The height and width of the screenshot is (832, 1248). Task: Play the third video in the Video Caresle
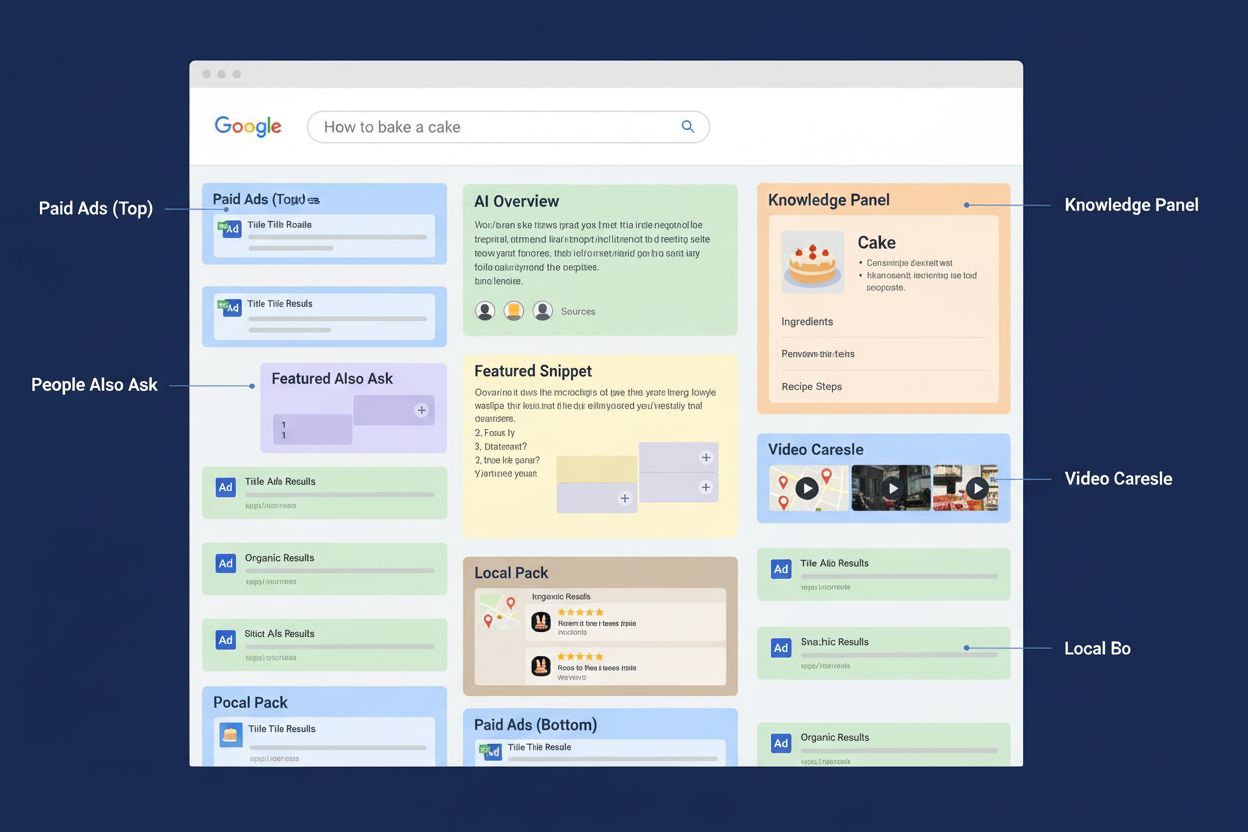[977, 488]
